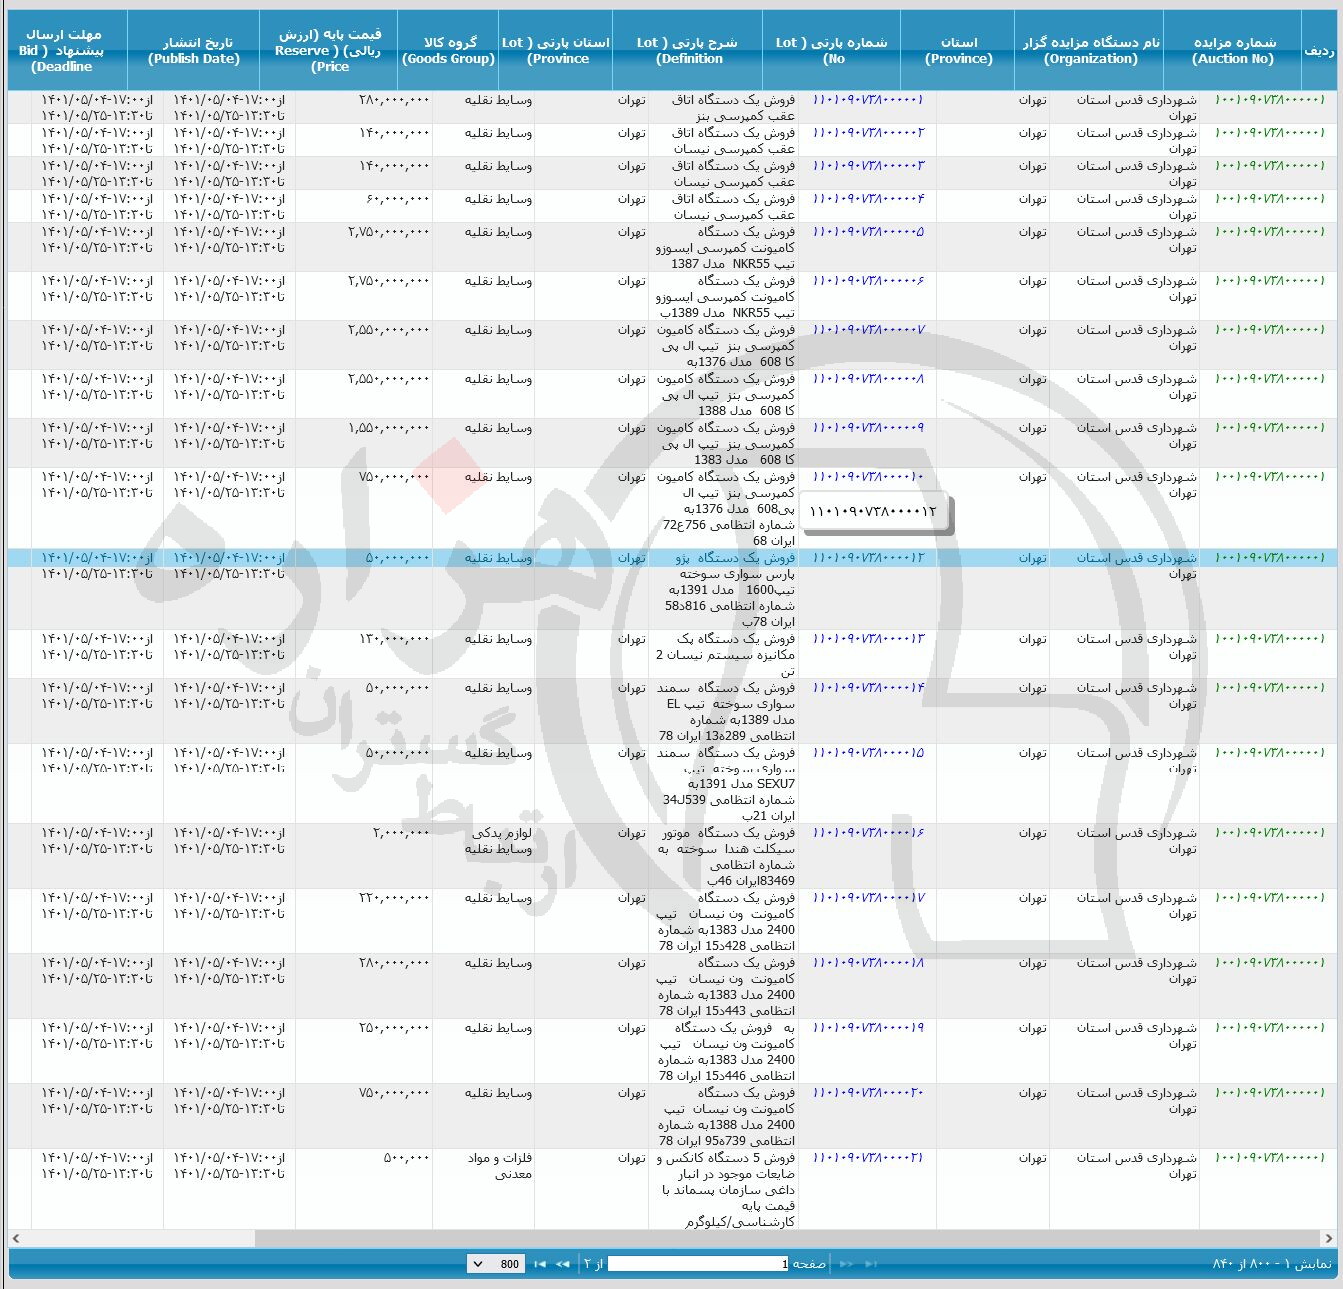The image size is (1343, 1289).
Task: Open lot number link ending in ۰۰۰۰۱۶
Action: [868, 833]
